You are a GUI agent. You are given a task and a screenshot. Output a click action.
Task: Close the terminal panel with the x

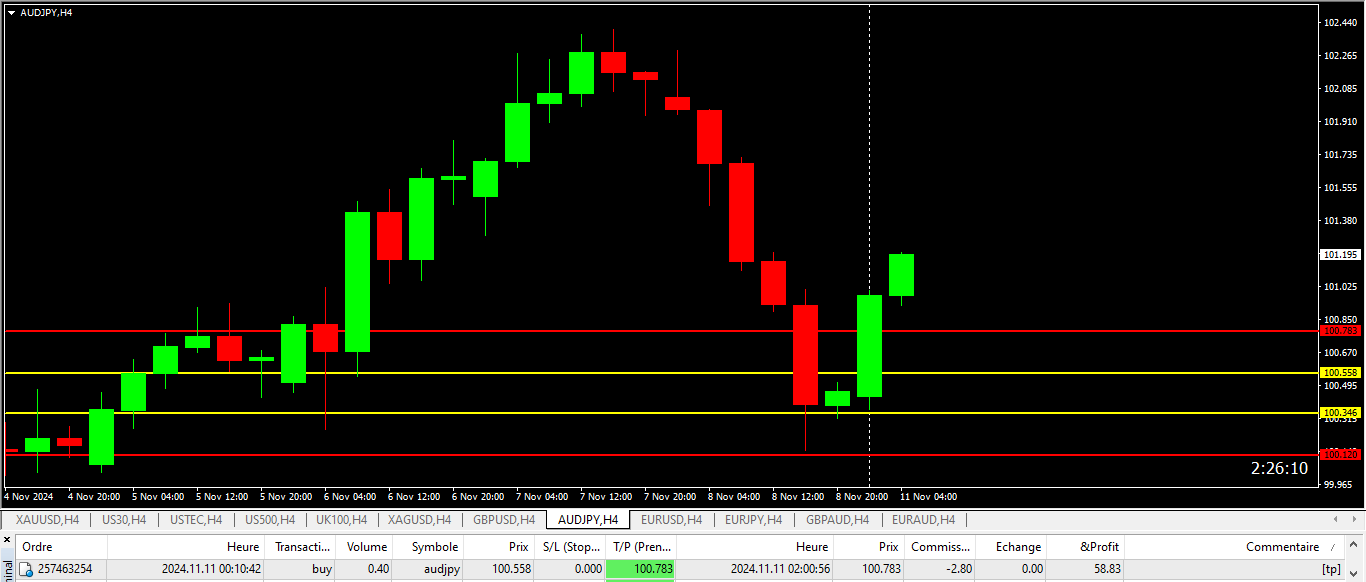click(x=6, y=539)
